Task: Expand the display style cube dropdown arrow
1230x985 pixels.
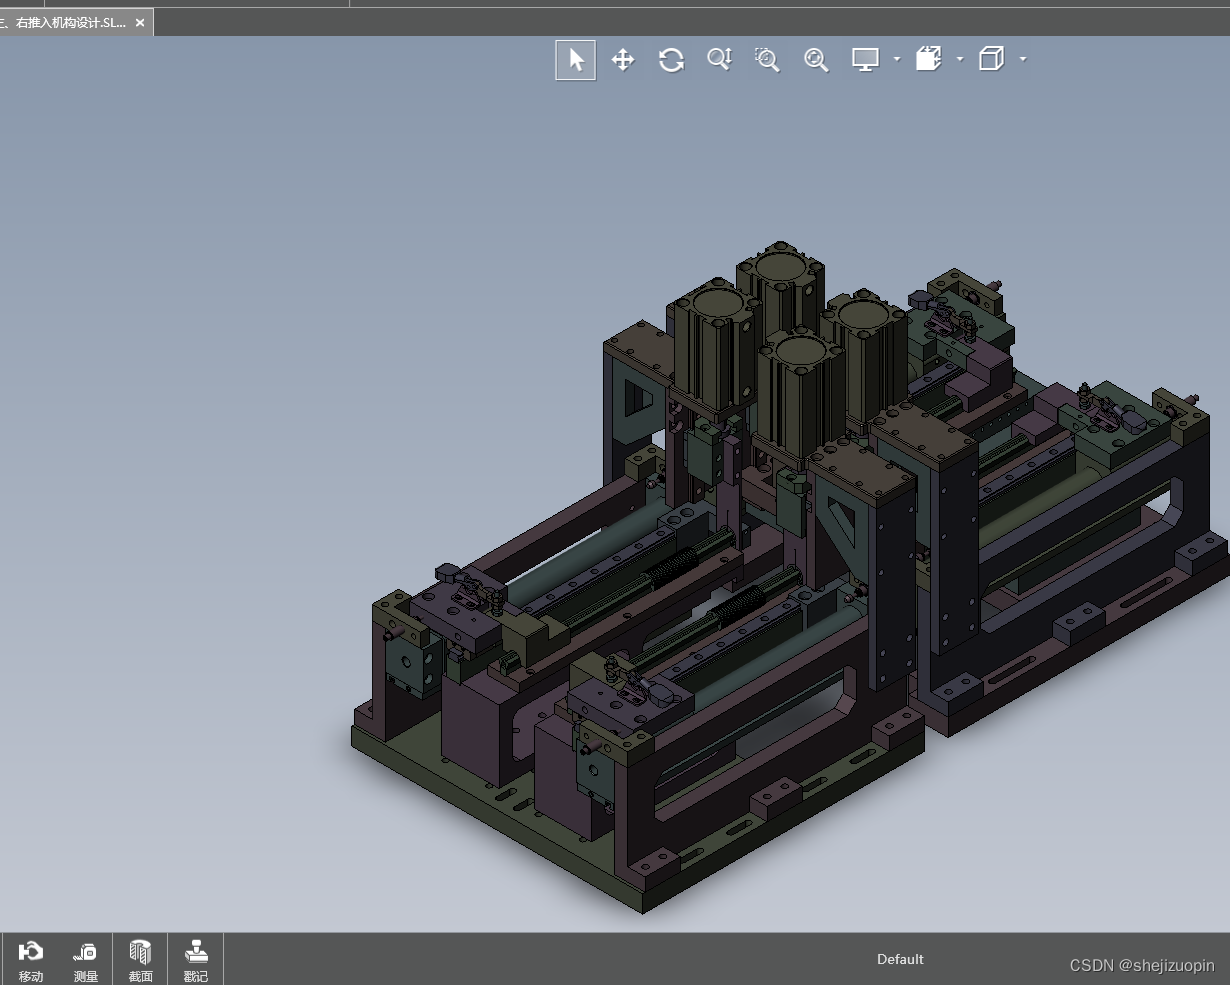Action: point(1023,60)
